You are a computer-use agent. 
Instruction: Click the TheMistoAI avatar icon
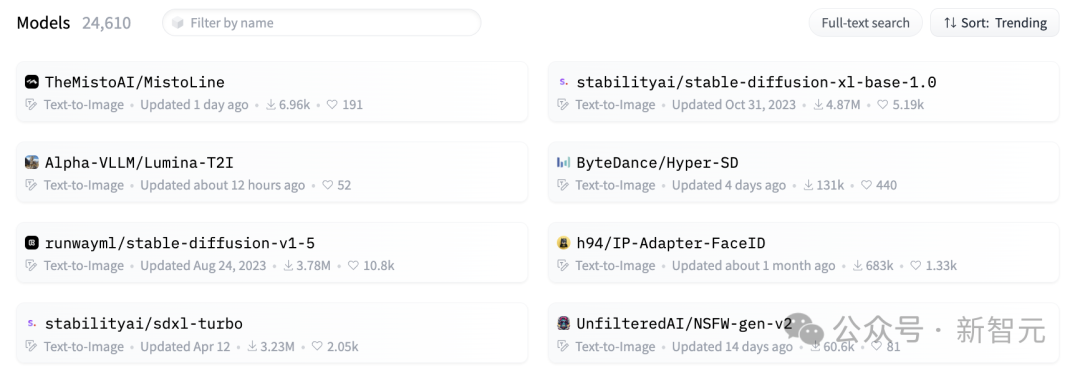pyautogui.click(x=32, y=82)
